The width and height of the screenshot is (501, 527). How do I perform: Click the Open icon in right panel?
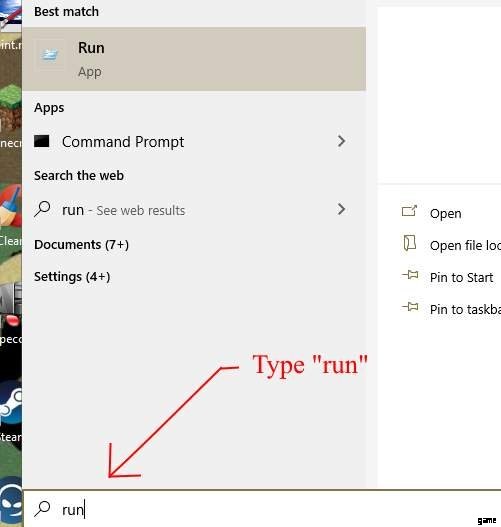coord(409,212)
